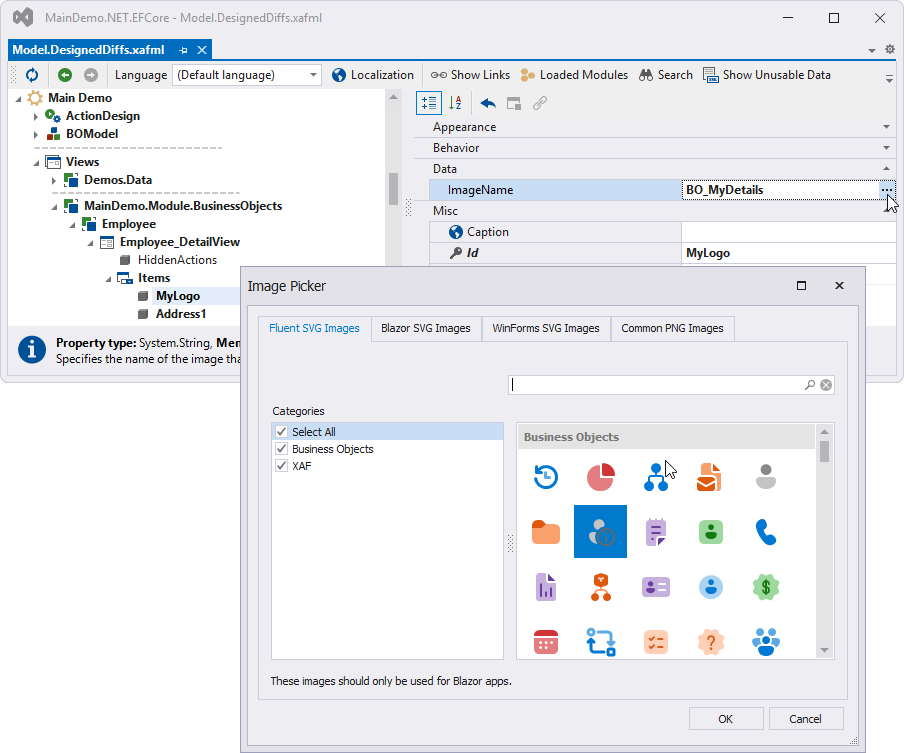Select the clock history image icon
This screenshot has height=753, width=904.
click(x=545, y=477)
